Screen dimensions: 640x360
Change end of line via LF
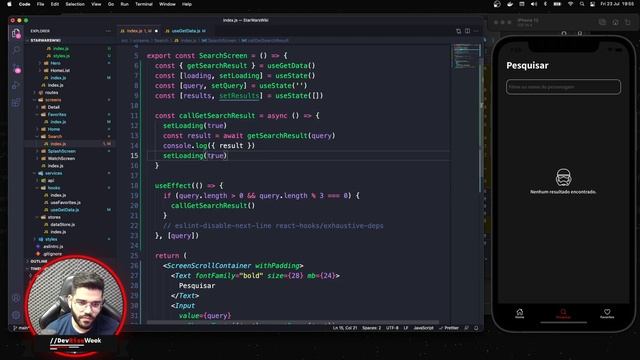(x=406, y=328)
